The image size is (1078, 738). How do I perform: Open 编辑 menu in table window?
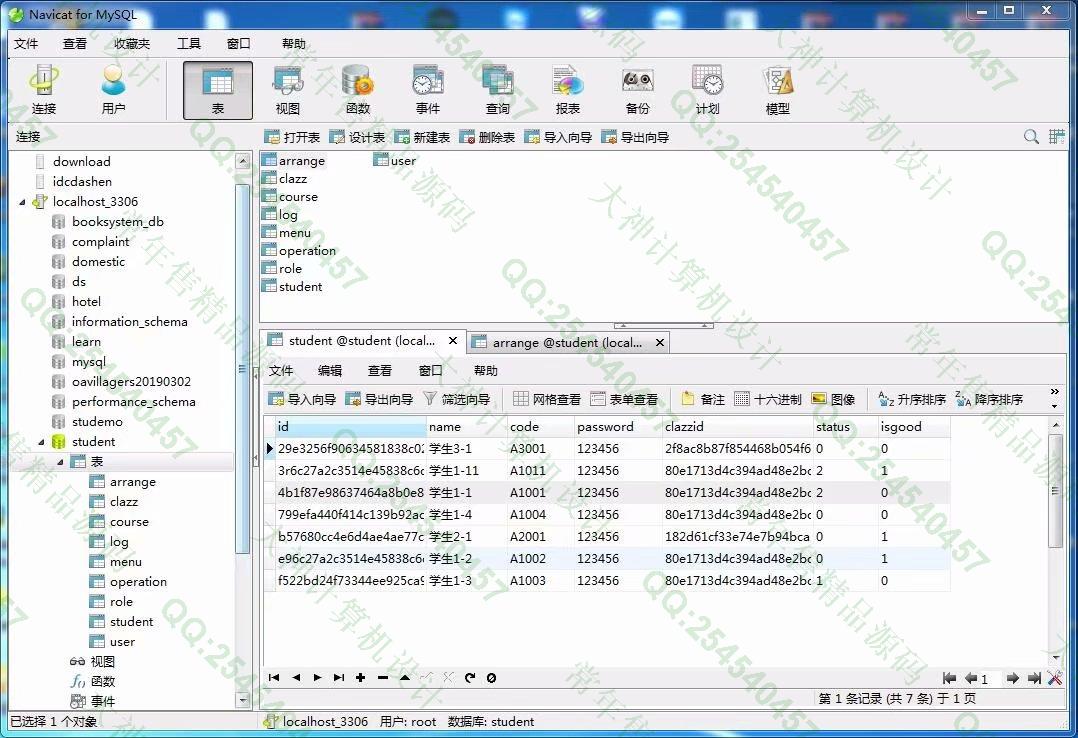pyautogui.click(x=330, y=371)
